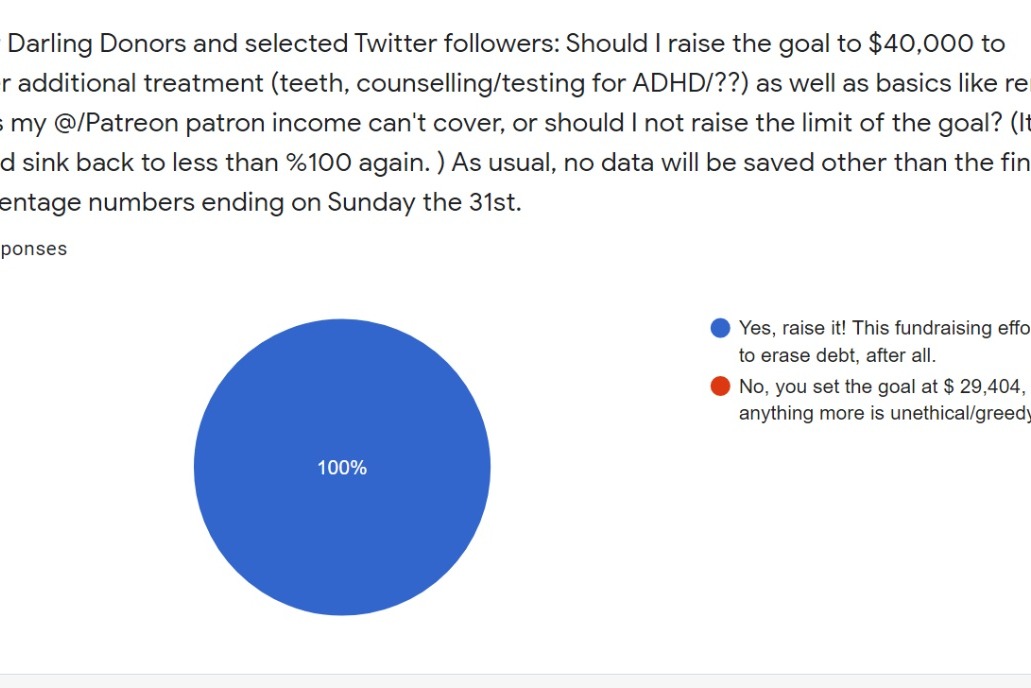1031x688 pixels.
Task: Click 'to erase debt, after all.' legend line
Action: click(x=837, y=356)
